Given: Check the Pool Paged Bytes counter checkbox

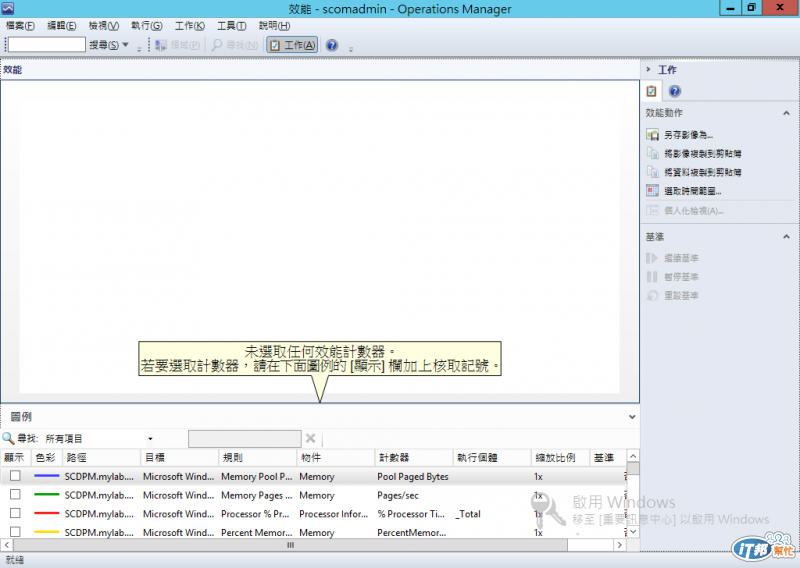Looking at the screenshot, I should click(x=15, y=476).
